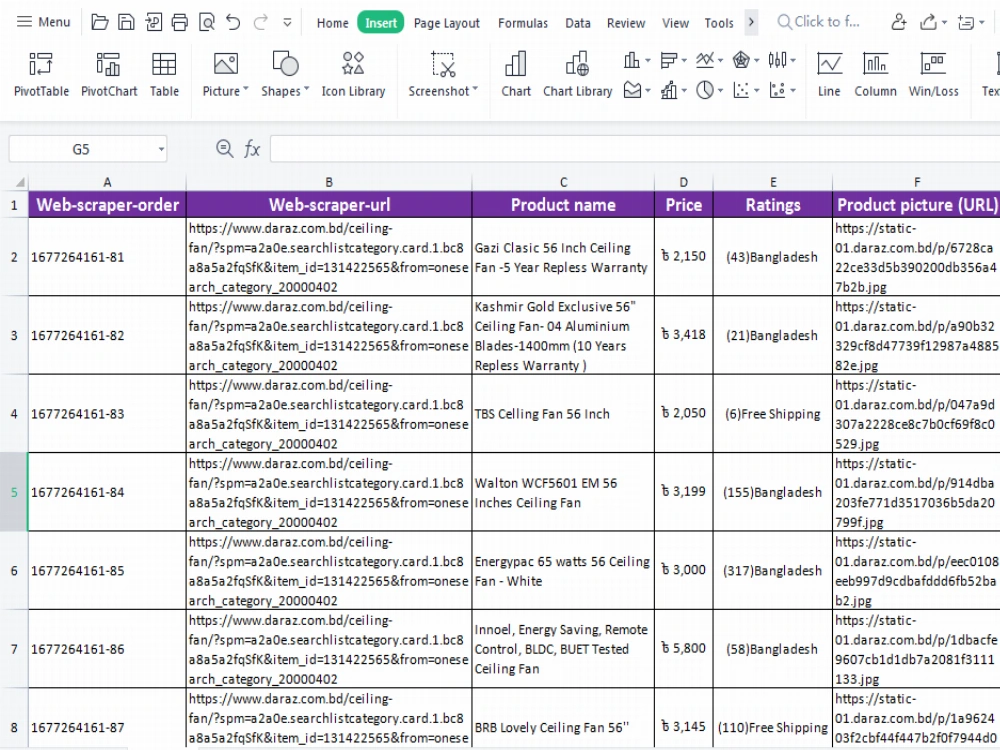Click the Chart button

click(x=516, y=75)
